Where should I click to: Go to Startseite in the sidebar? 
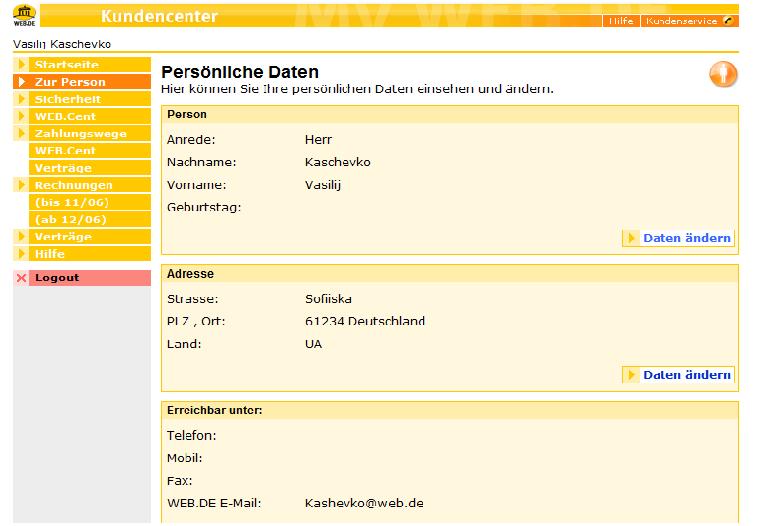tap(67, 65)
